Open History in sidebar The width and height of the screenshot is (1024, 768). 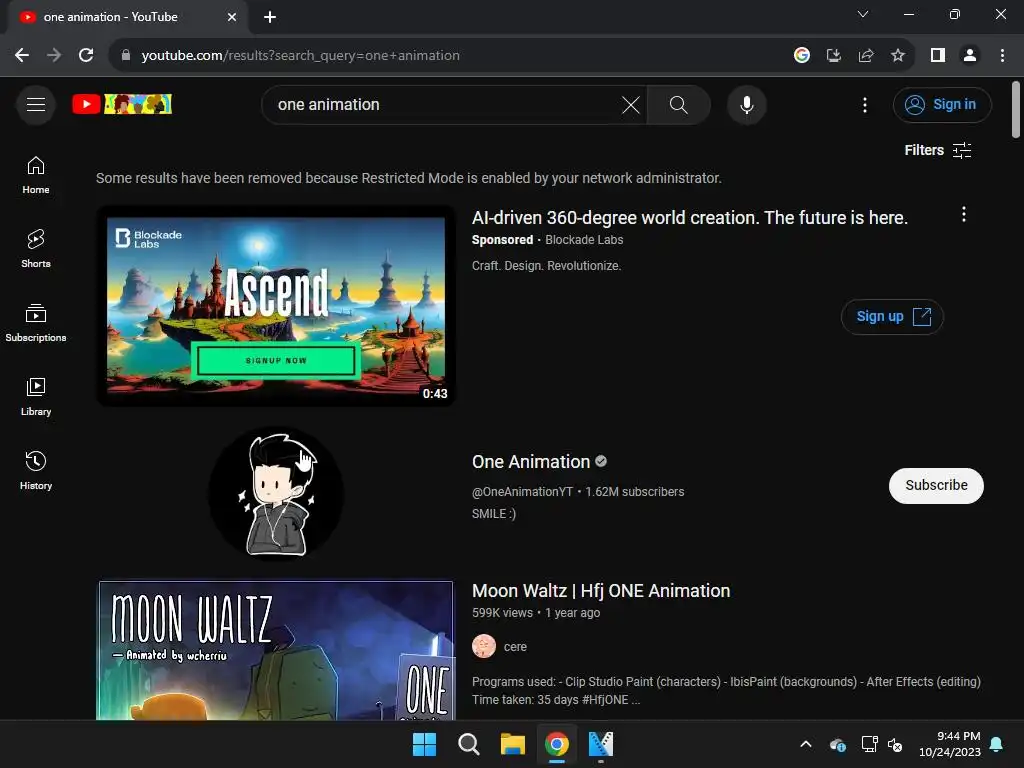tap(36, 470)
